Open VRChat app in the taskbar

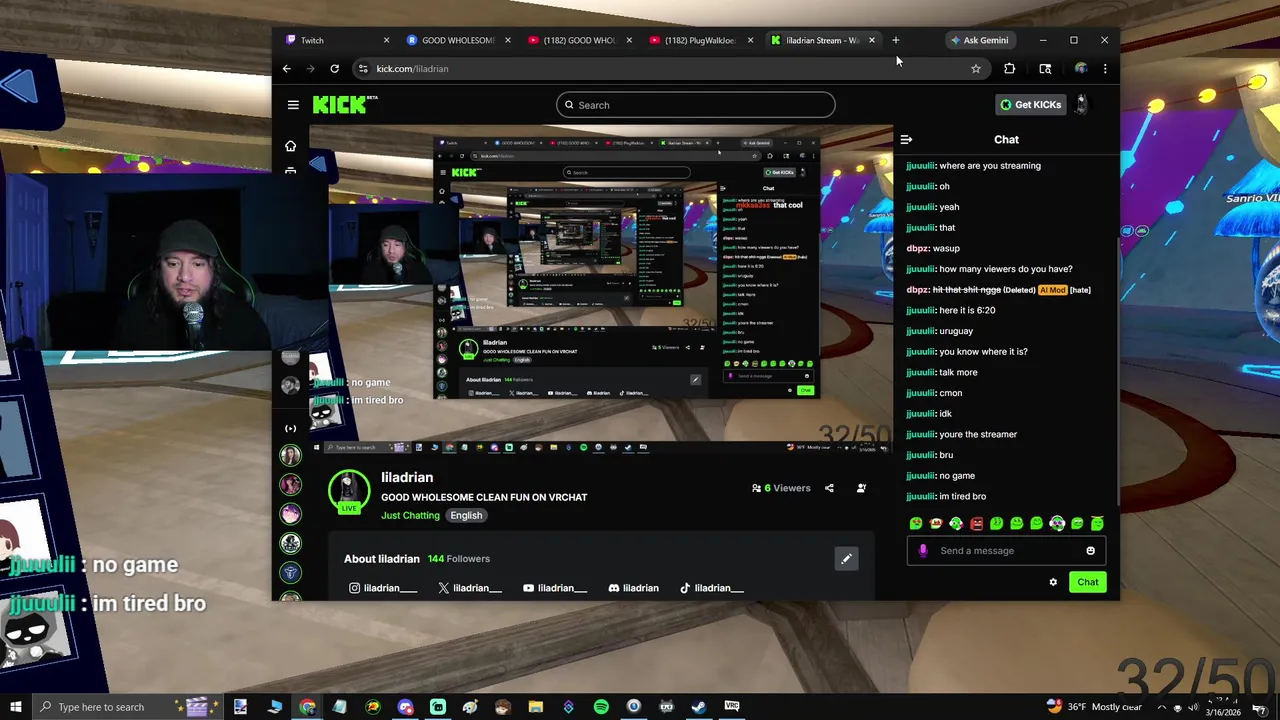pos(732,707)
